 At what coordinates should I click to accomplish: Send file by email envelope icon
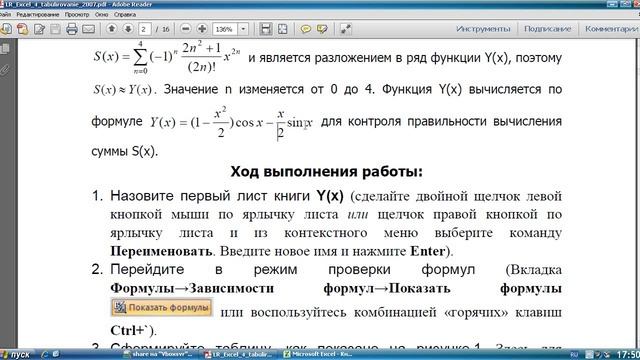pos(89,29)
